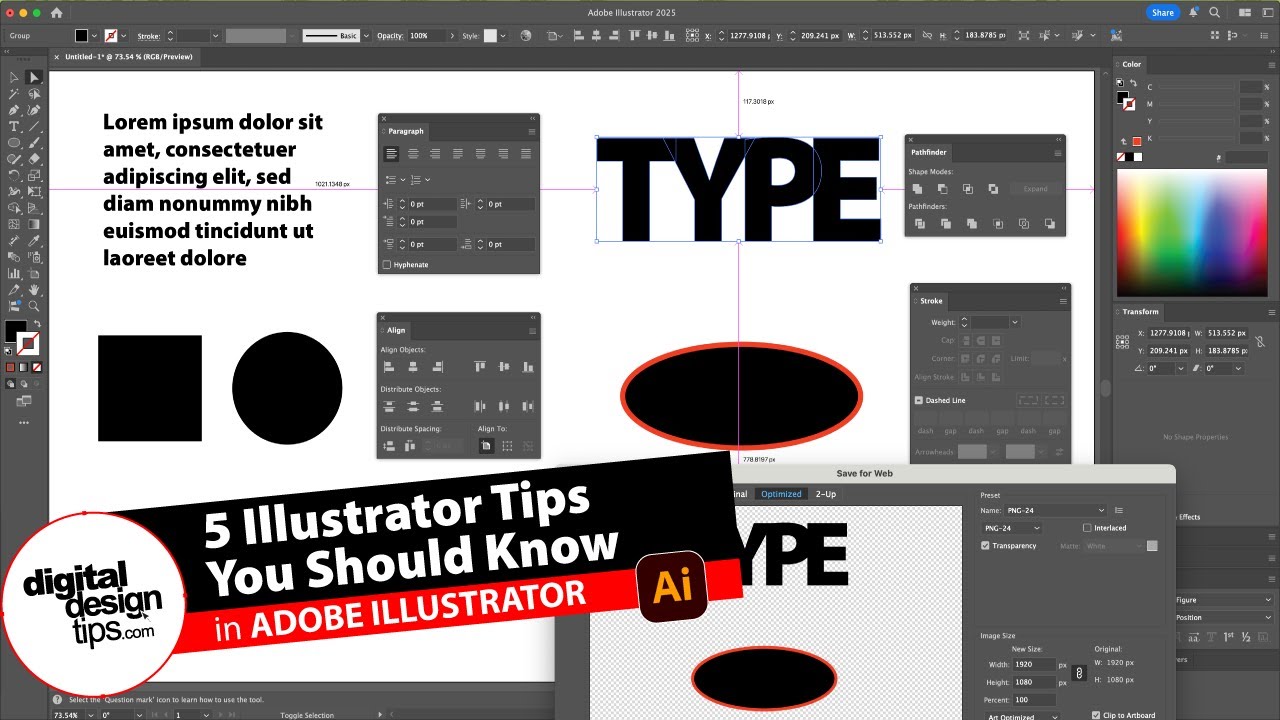Click Align Left paragraph icon
This screenshot has height=720, width=1280.
pos(391,154)
